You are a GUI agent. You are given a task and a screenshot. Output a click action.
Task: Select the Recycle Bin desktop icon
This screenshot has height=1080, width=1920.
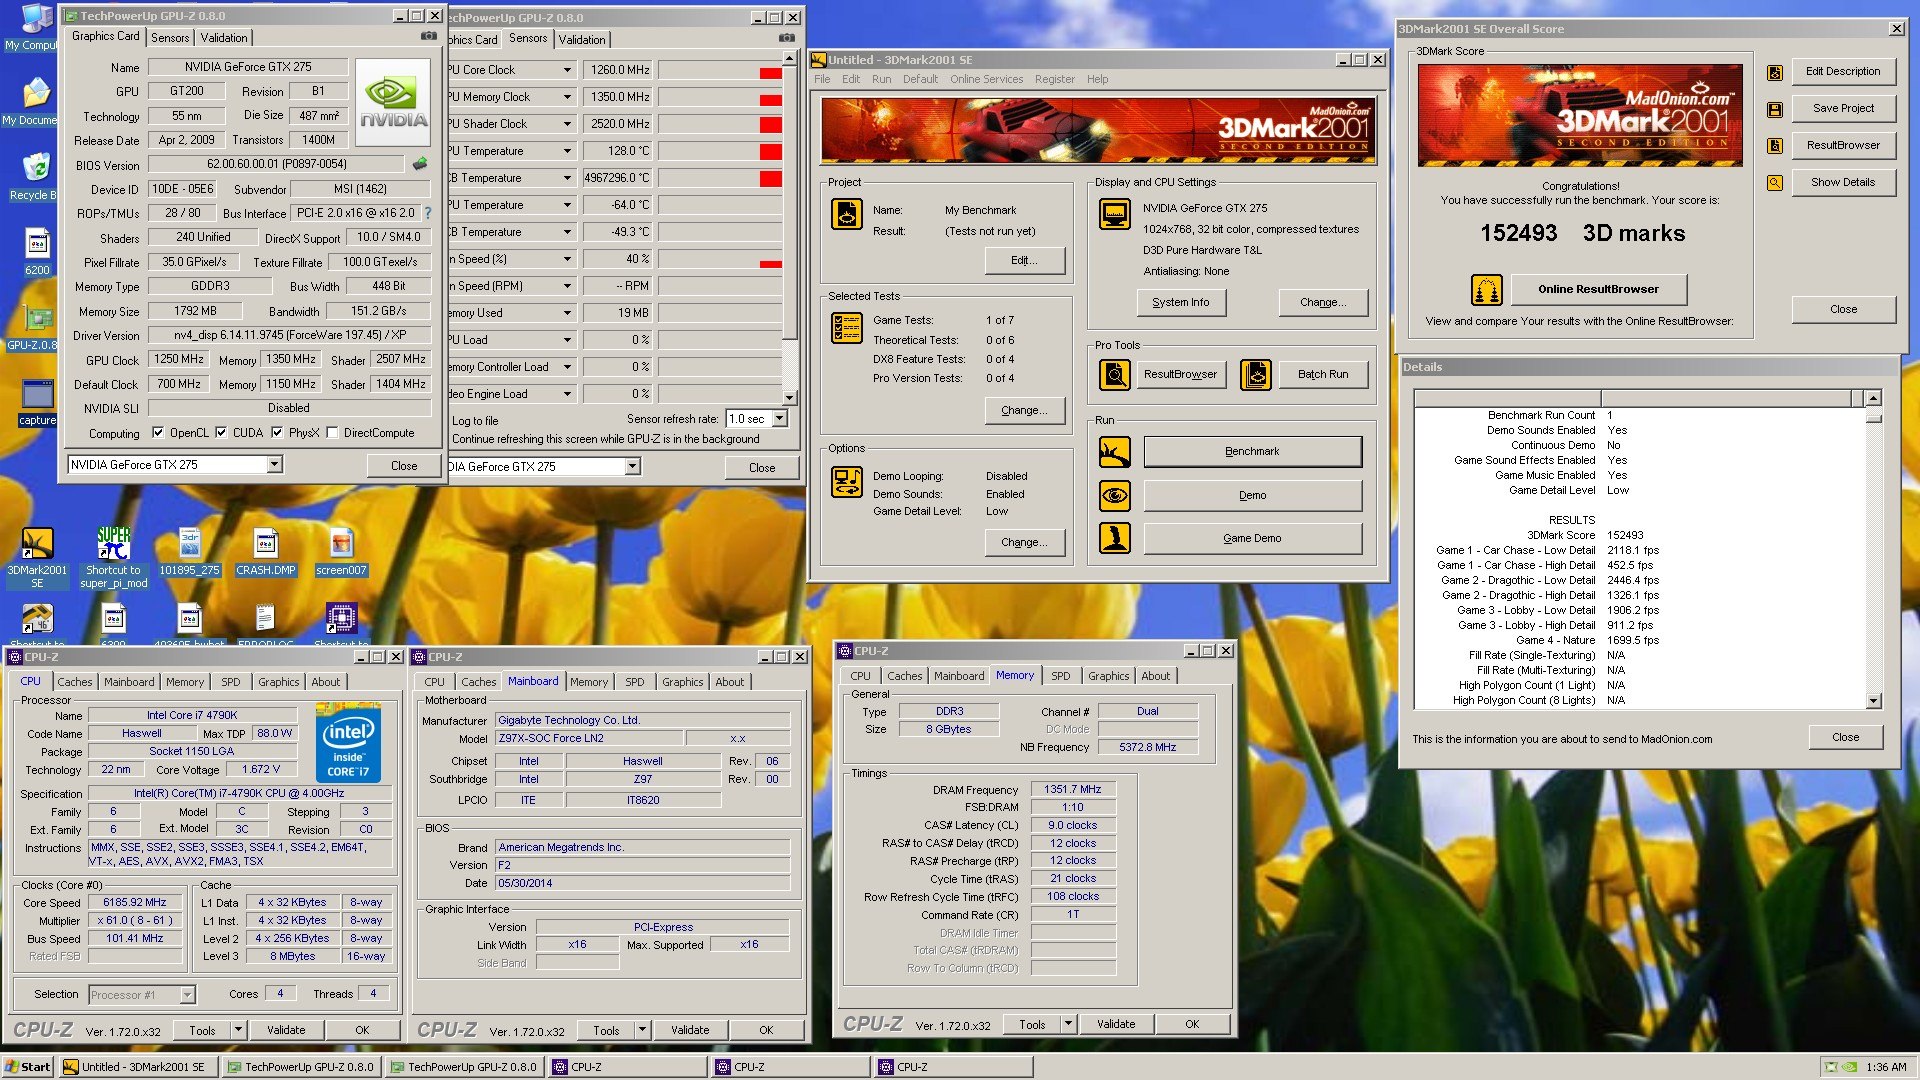pyautogui.click(x=35, y=176)
